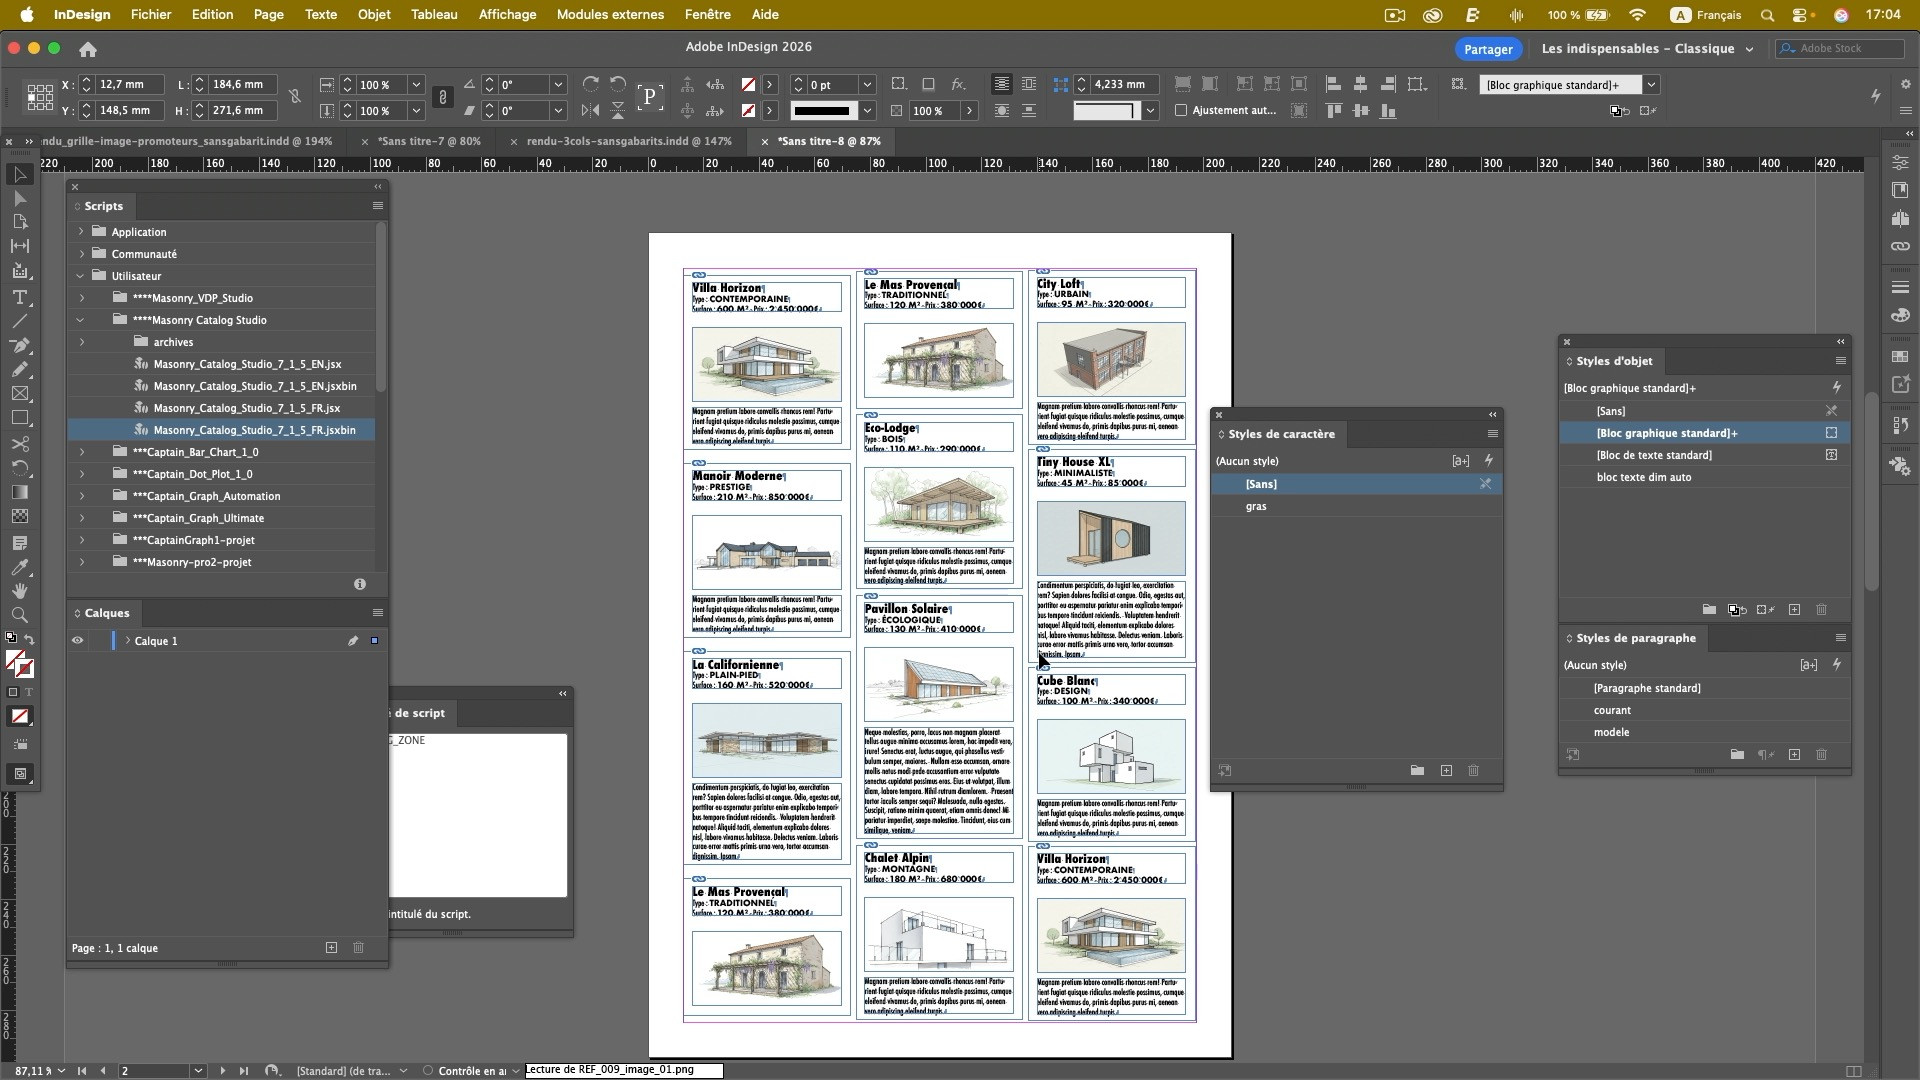This screenshot has width=1920, height=1080.
Task: Select the gras character style
Action: (x=1256, y=506)
